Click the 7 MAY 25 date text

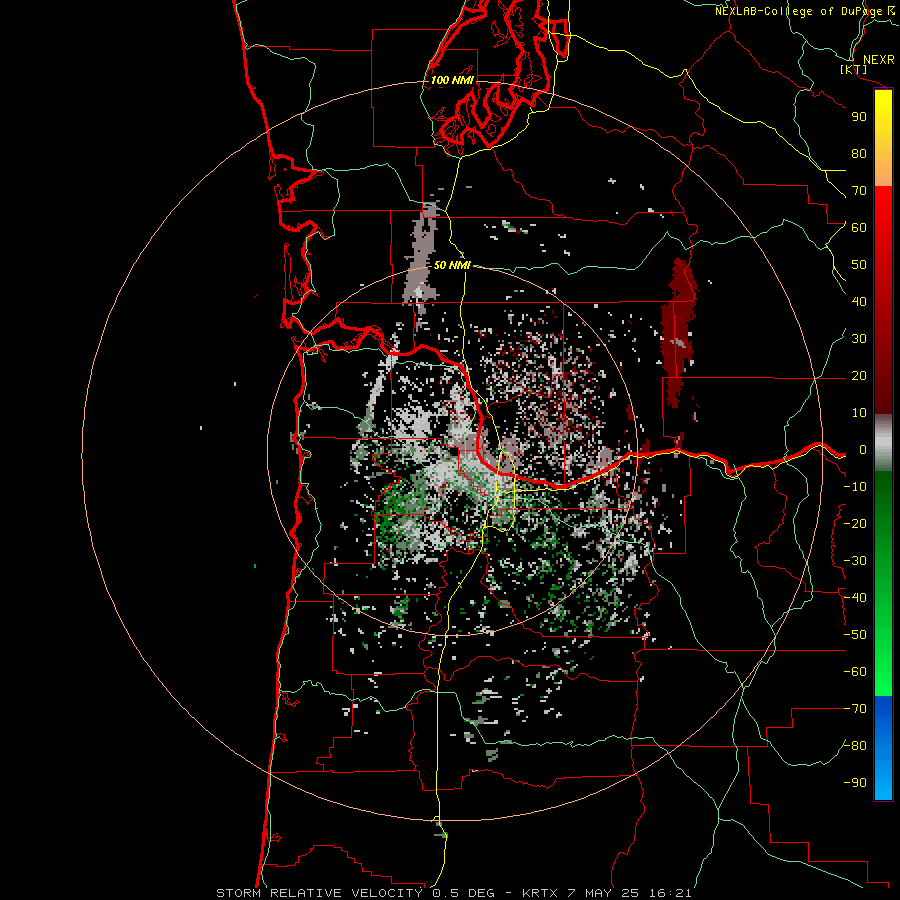604,893
